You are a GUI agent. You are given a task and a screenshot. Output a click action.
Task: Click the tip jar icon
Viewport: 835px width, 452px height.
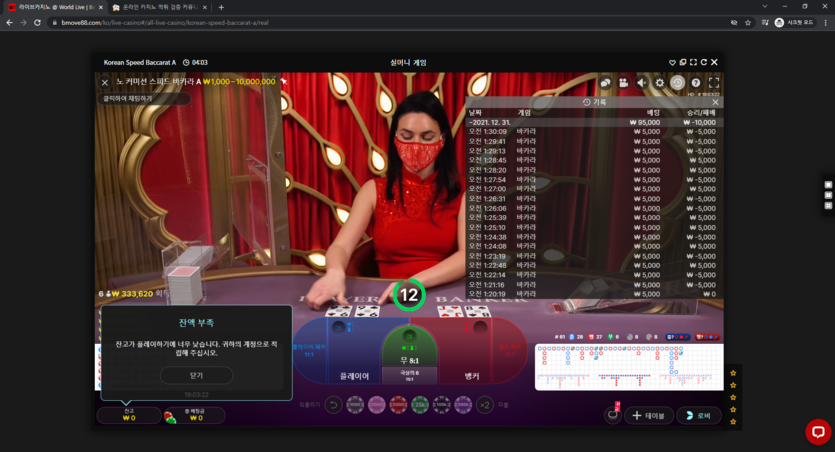pos(613,414)
